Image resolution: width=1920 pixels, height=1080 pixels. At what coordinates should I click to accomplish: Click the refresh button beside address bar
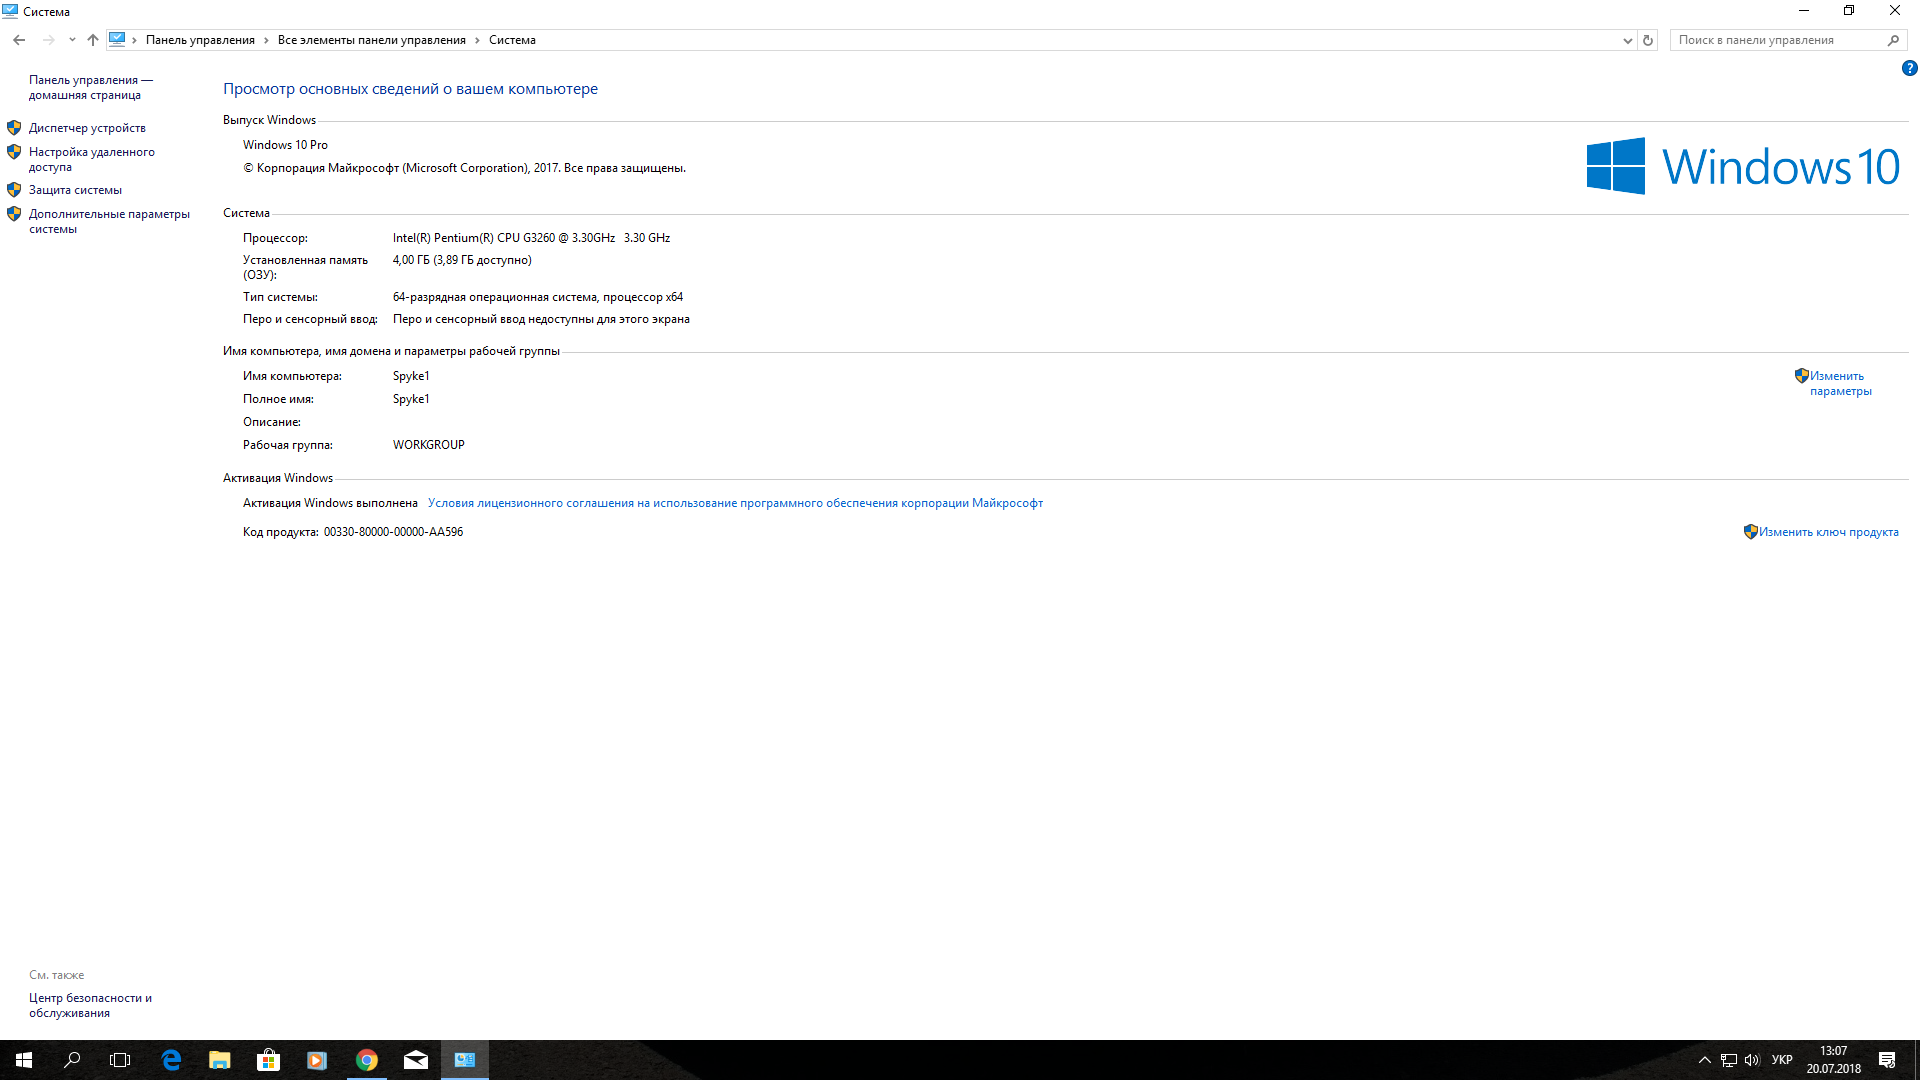coord(1648,40)
